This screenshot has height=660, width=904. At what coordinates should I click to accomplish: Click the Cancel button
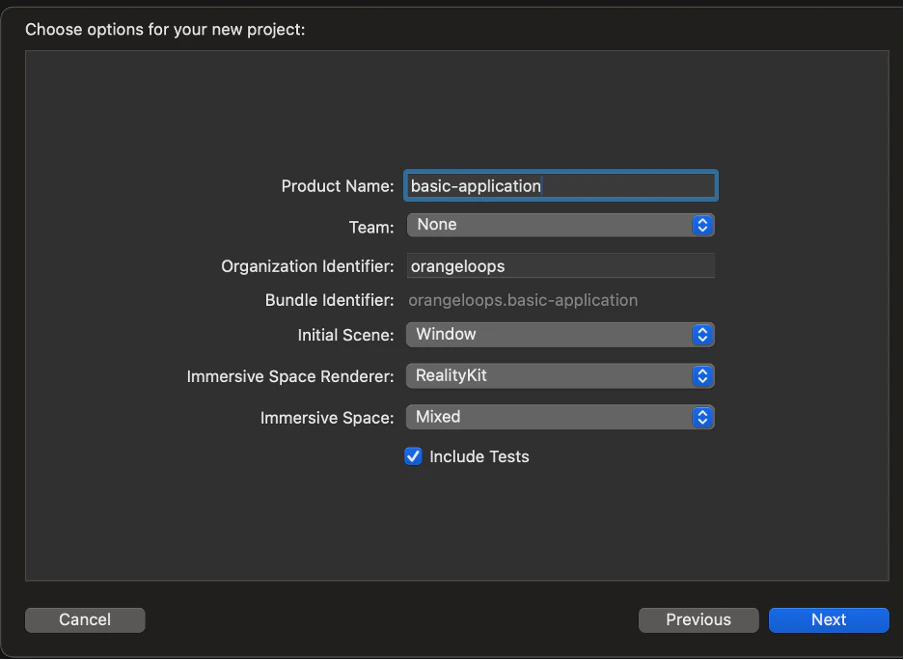click(85, 620)
